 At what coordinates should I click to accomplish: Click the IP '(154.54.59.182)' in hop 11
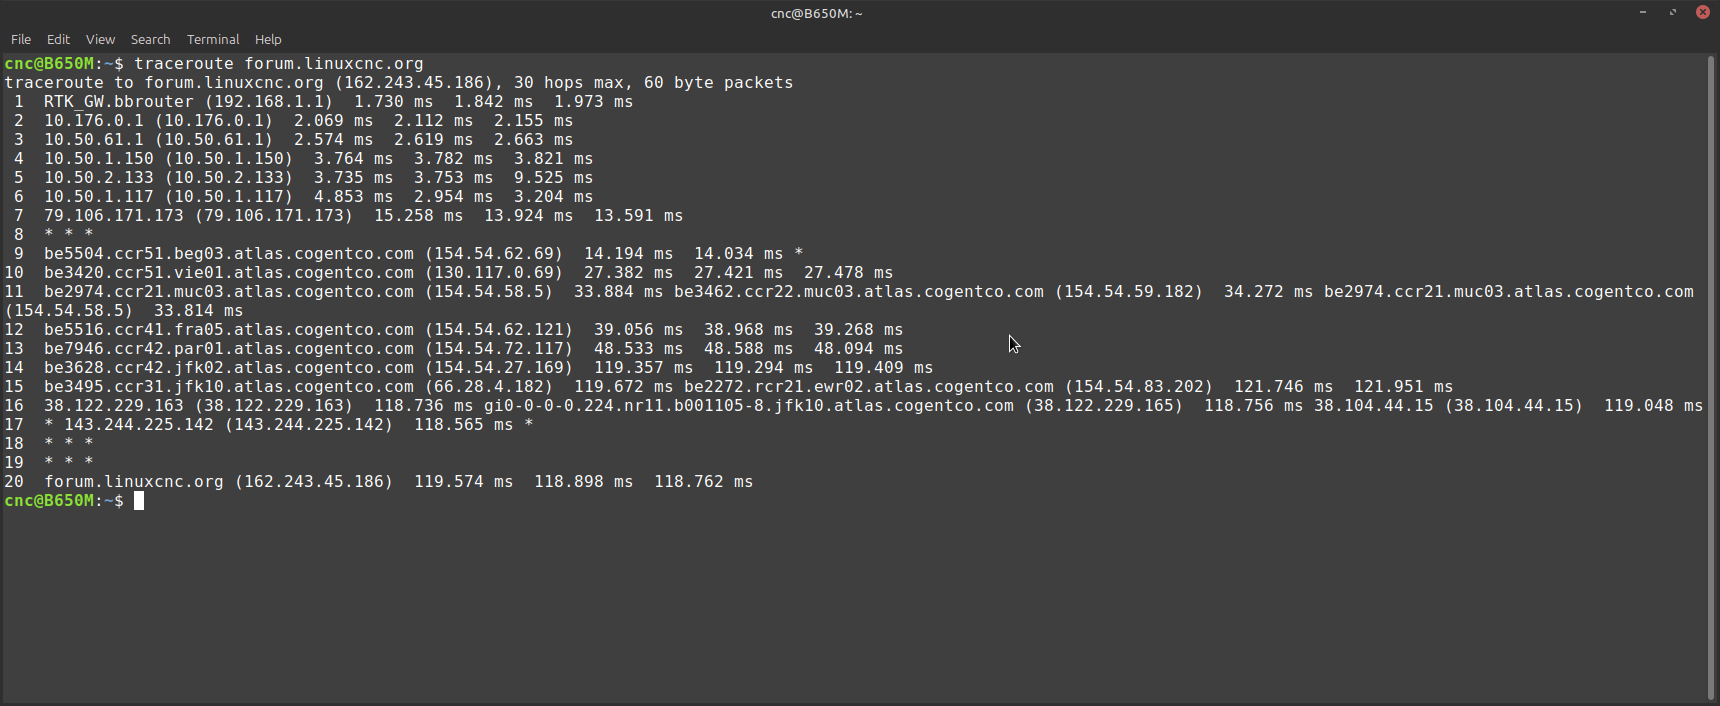click(x=1129, y=291)
